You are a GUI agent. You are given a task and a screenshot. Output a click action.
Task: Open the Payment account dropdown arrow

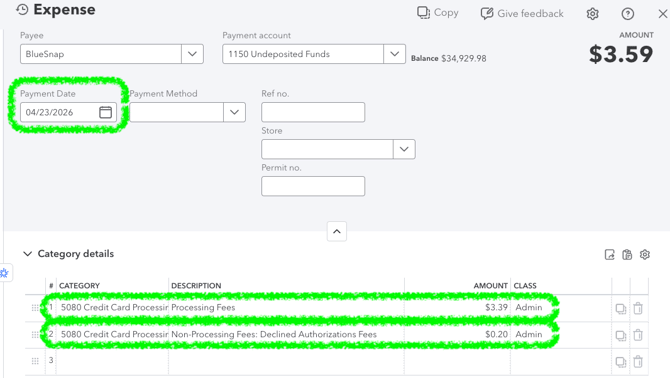pos(394,54)
